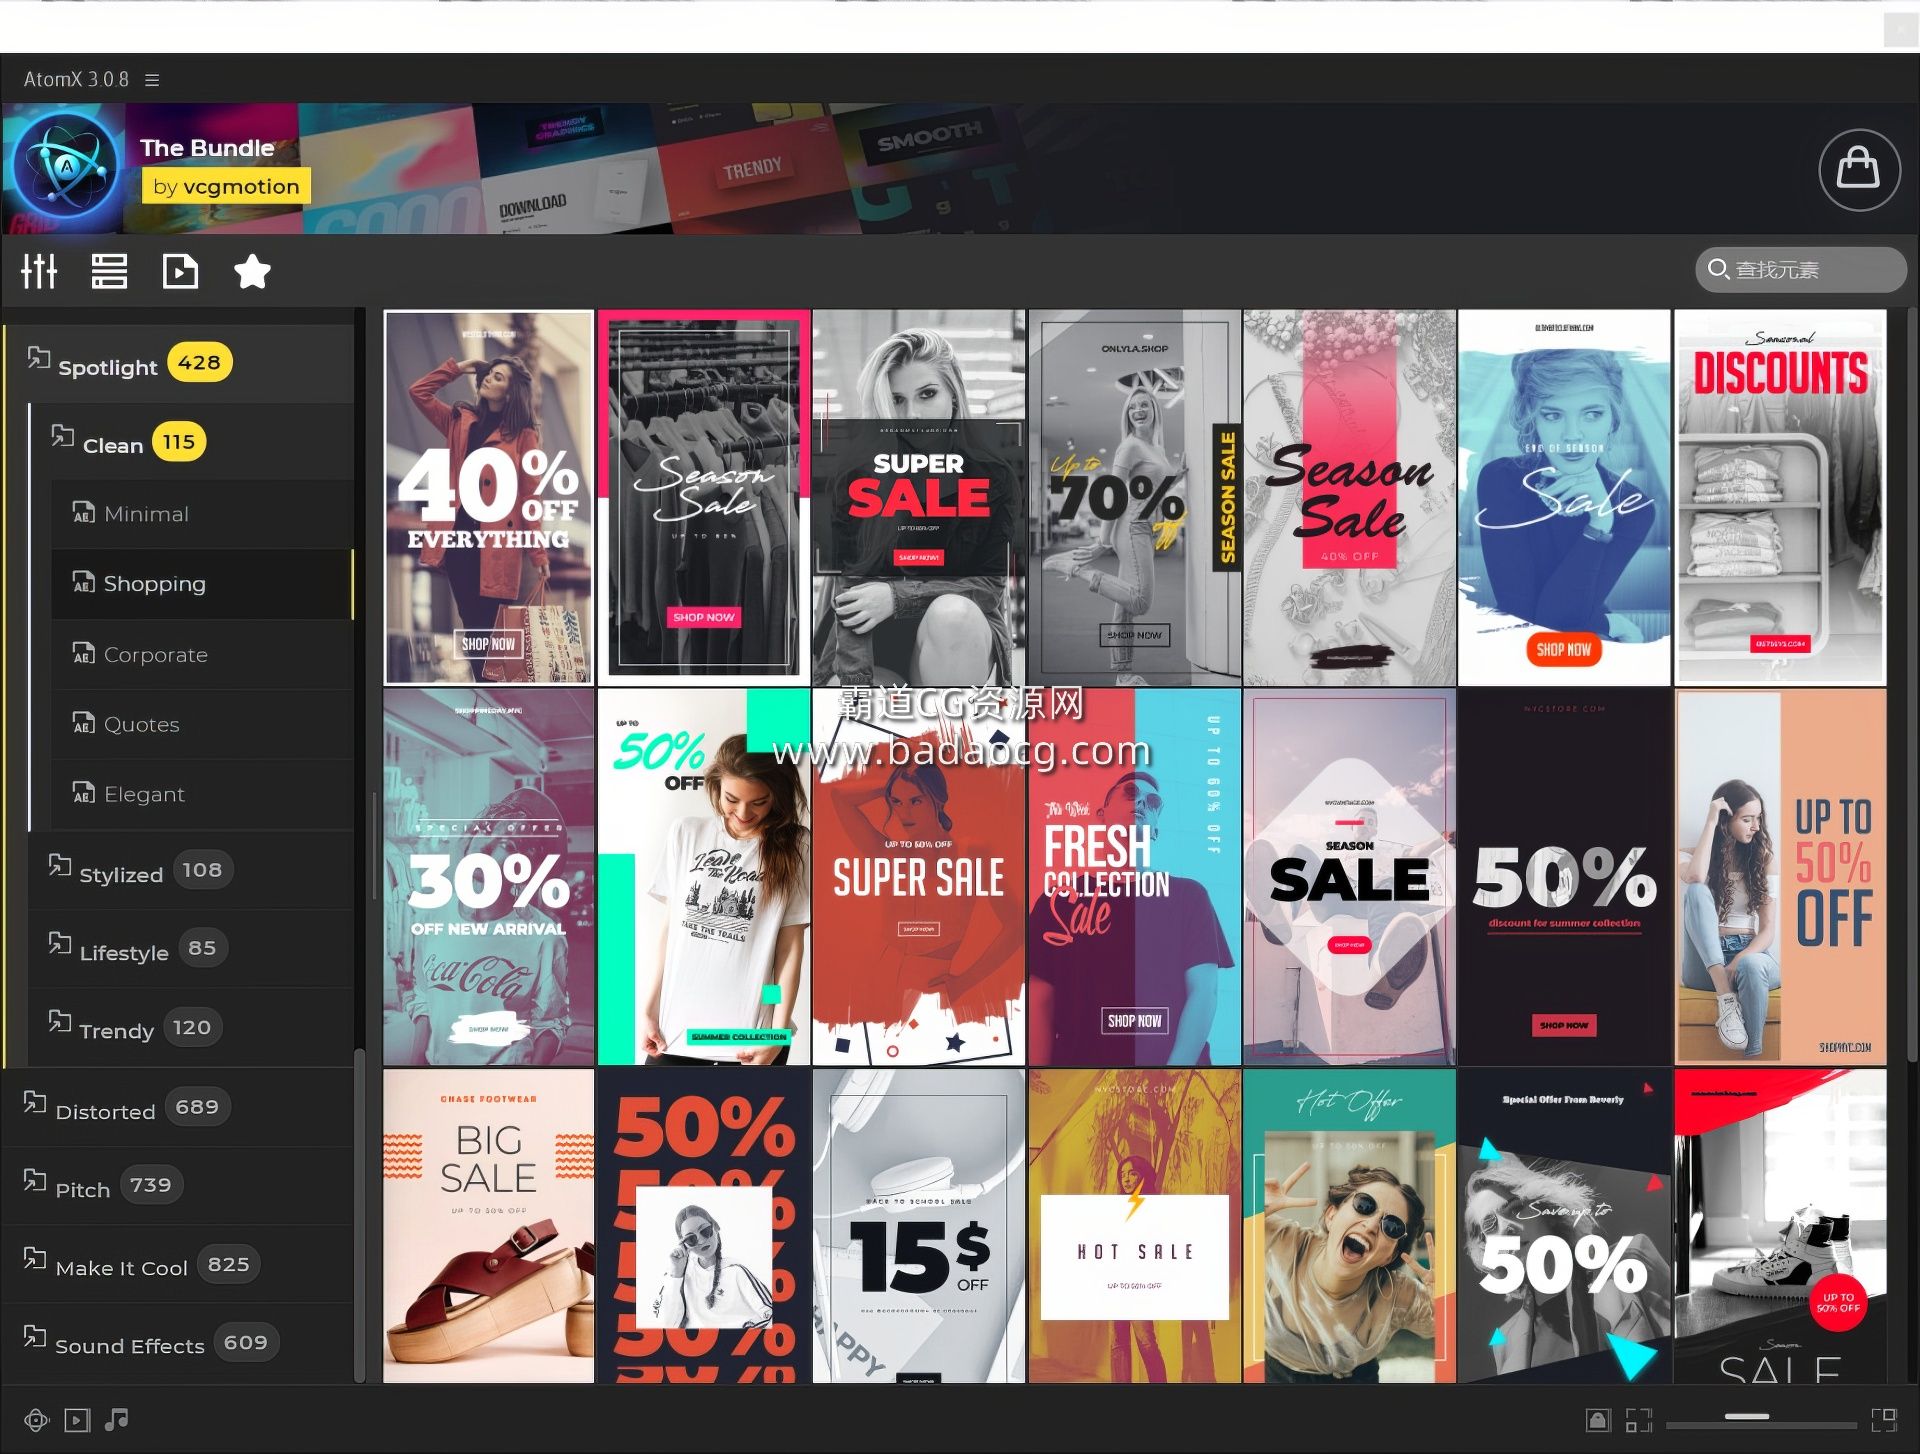Screen dimensions: 1920x1454
Task: Toggle the video preview icon at bottom
Action: coord(77,1420)
